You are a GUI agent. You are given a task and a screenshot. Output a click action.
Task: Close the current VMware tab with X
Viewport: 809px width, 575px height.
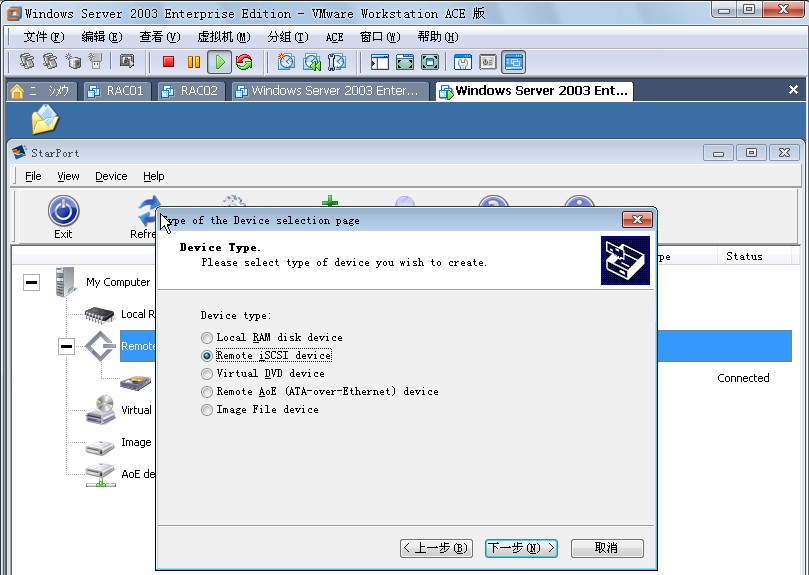pos(794,90)
